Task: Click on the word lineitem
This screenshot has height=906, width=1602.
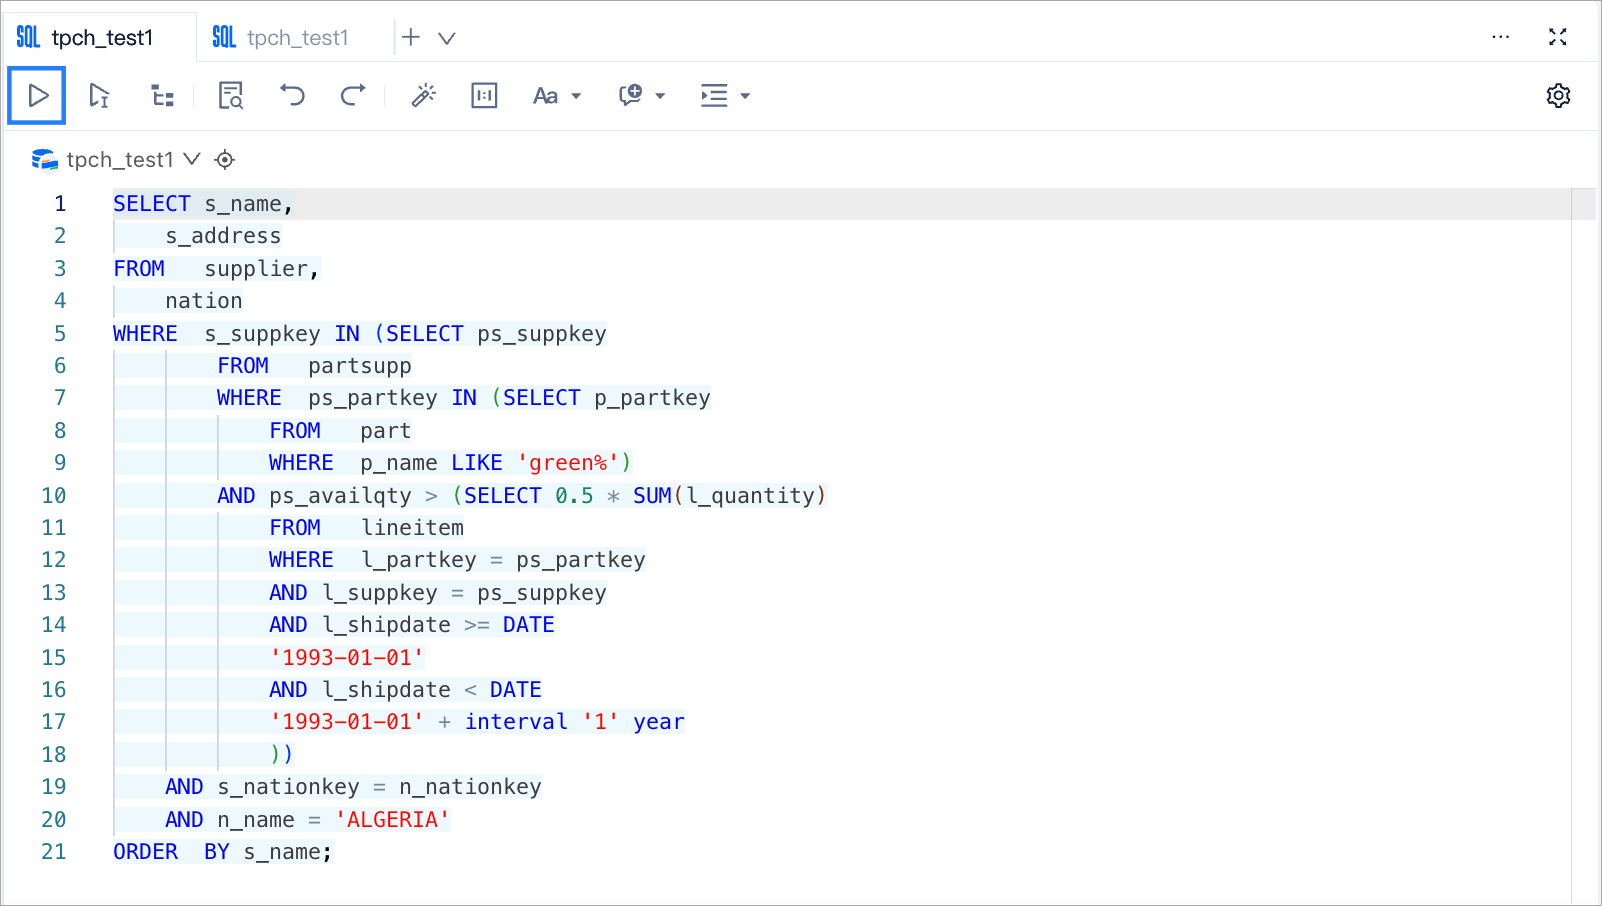Action: point(412,528)
